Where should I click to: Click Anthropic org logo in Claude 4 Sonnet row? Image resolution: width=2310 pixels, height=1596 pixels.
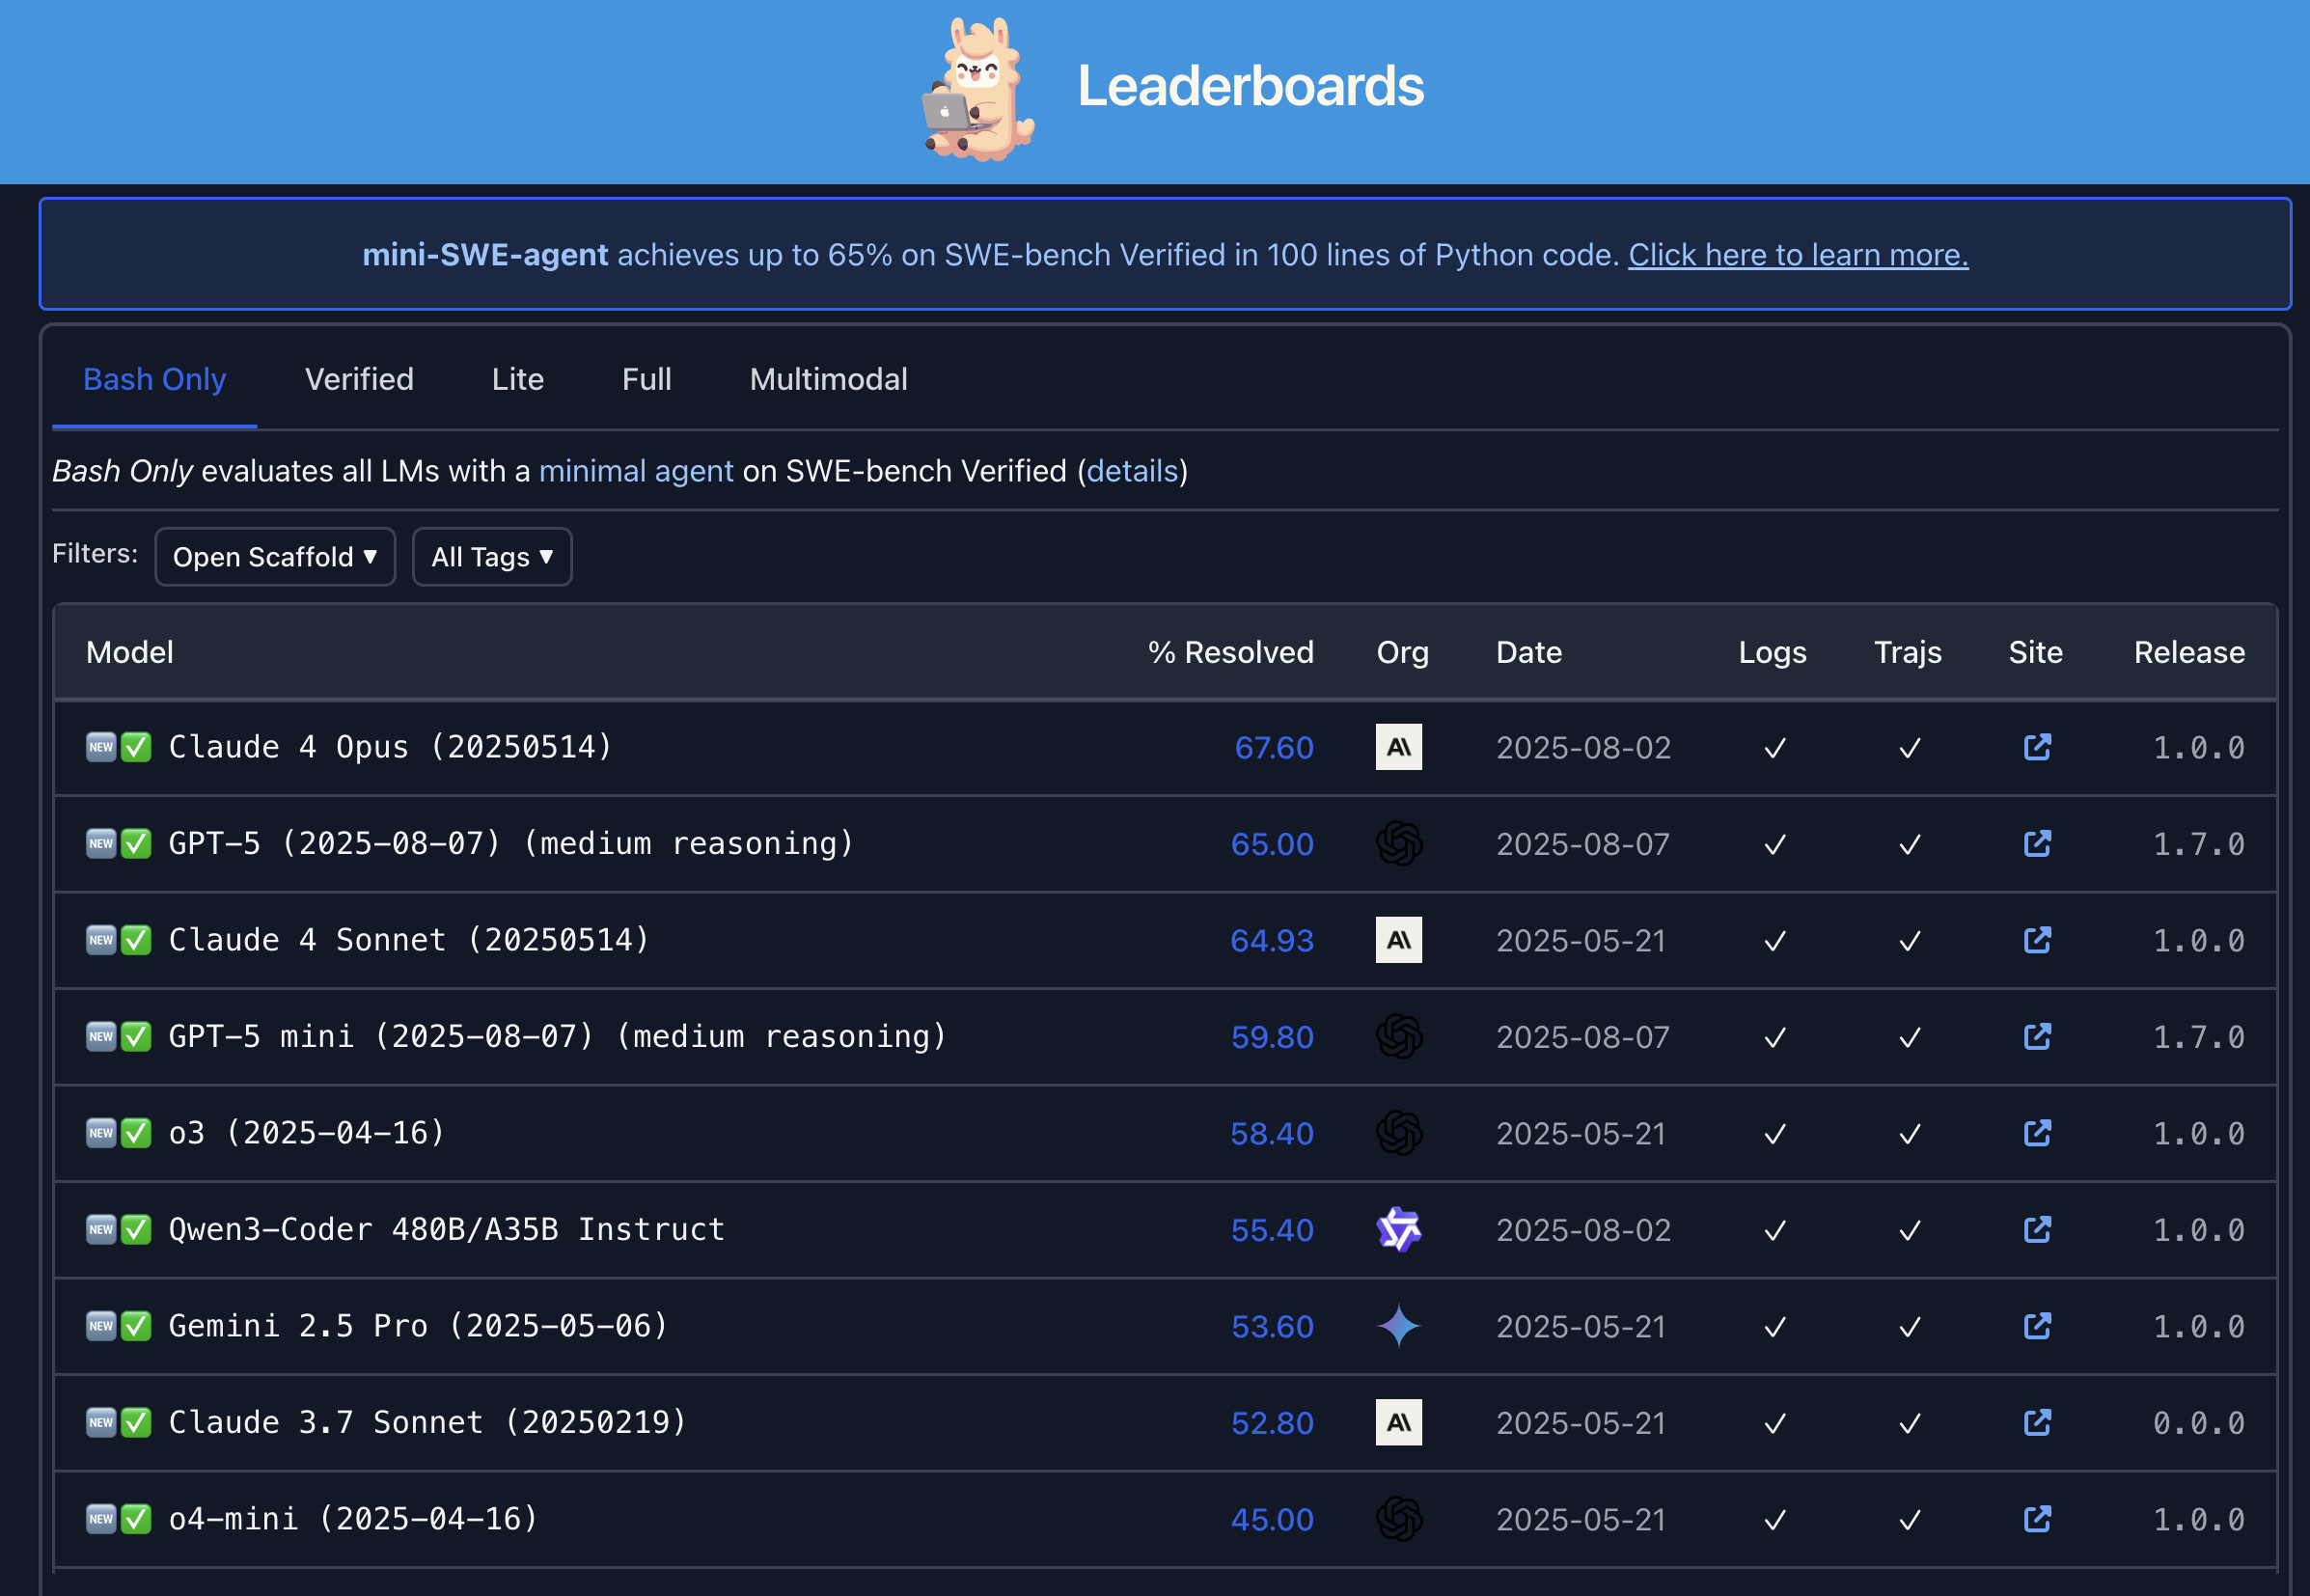[x=1399, y=940]
